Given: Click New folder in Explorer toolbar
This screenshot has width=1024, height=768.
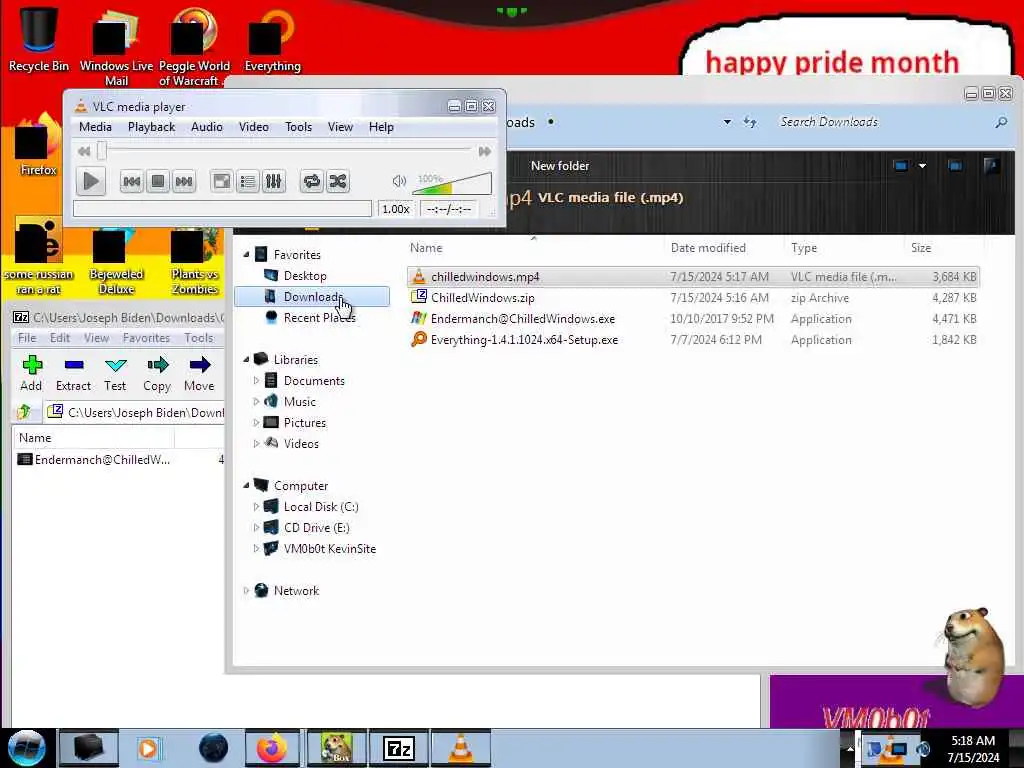Looking at the screenshot, I should click(560, 166).
